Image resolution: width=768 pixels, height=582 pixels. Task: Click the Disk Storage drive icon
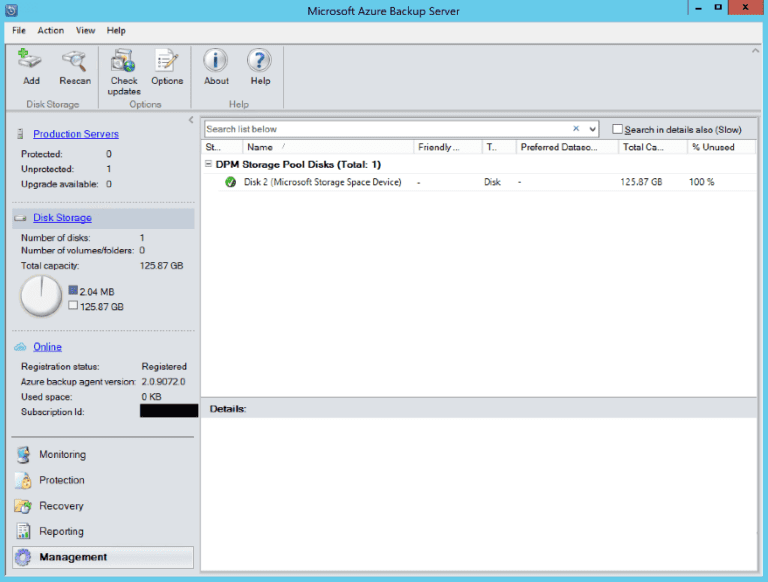coord(21,218)
